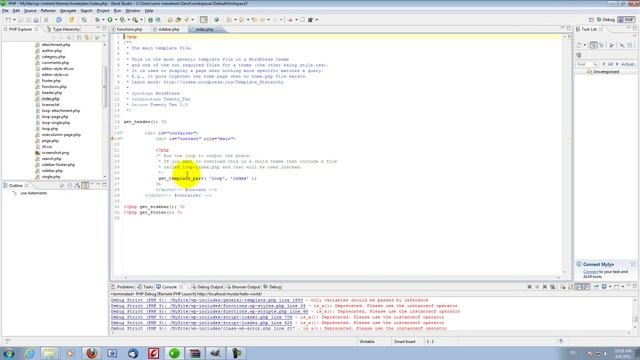
Task: Click Collapse All in PHP Explorer toolbar
Action: coord(79,38)
